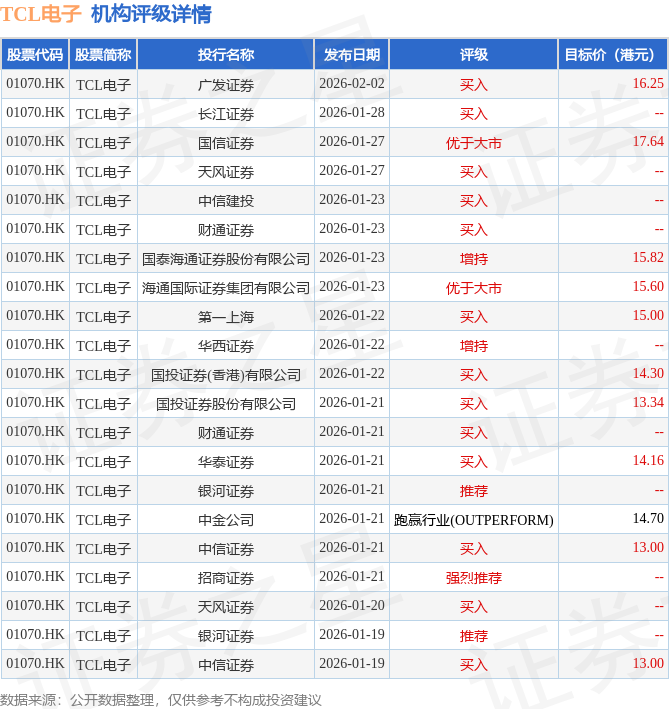Click target price 15.82
The image size is (669, 709).
(648, 257)
